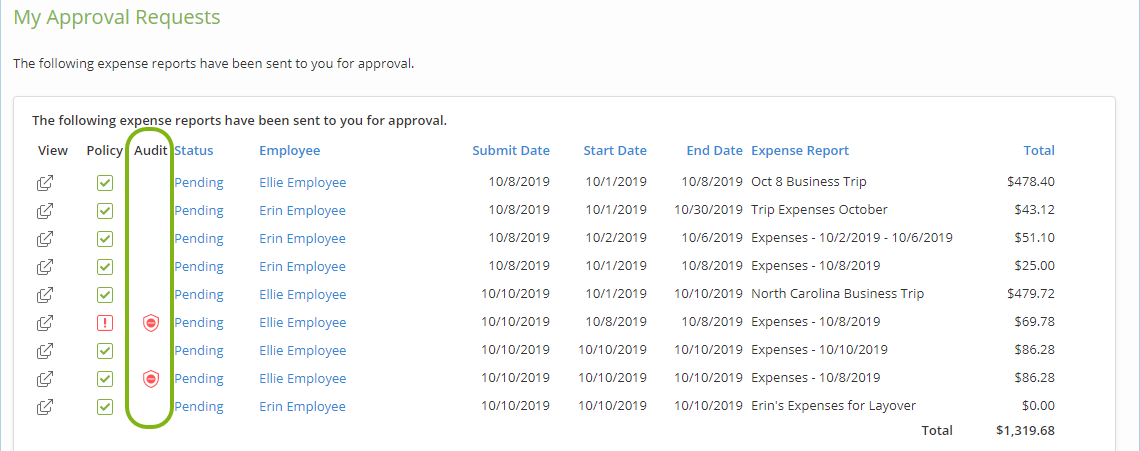The width and height of the screenshot is (1140, 451).
Task: Sort by Start Date column header
Action: click(x=615, y=151)
